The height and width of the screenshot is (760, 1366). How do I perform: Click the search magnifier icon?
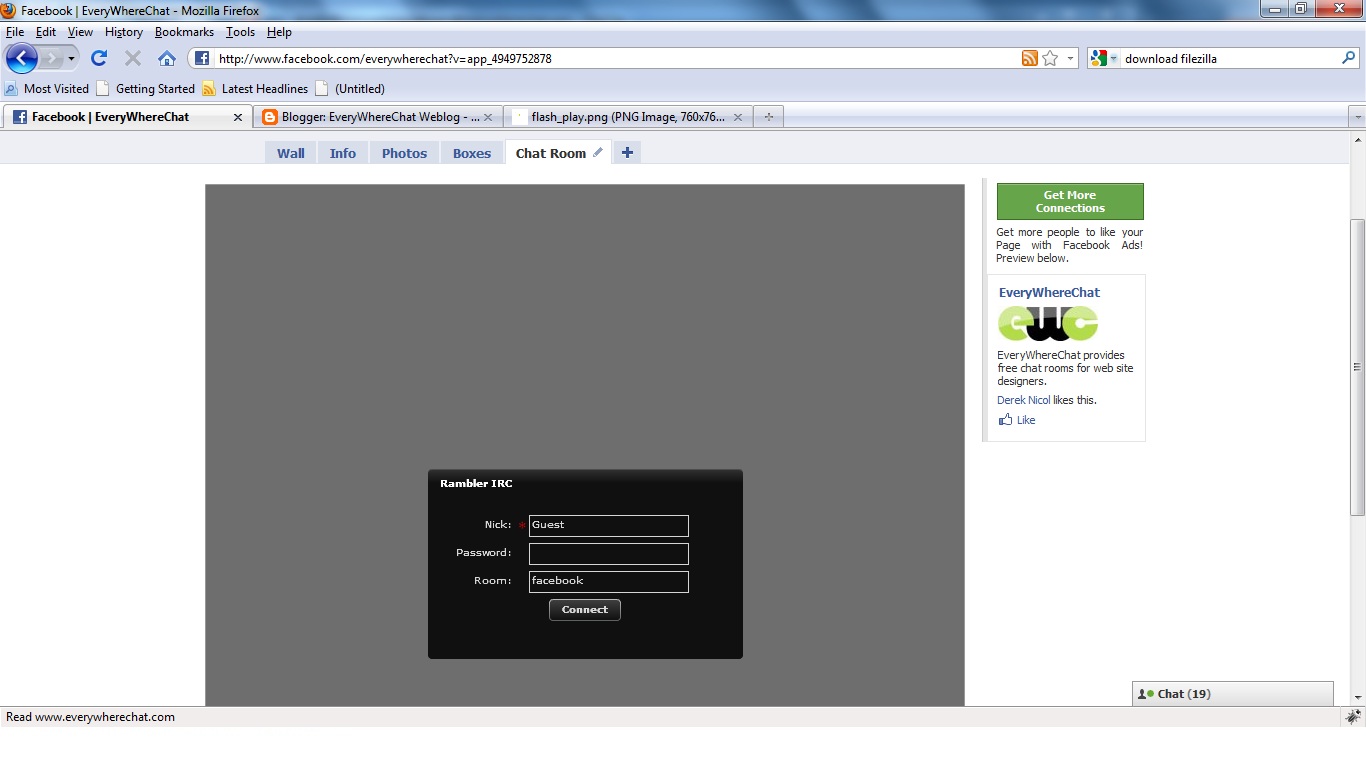point(1349,58)
